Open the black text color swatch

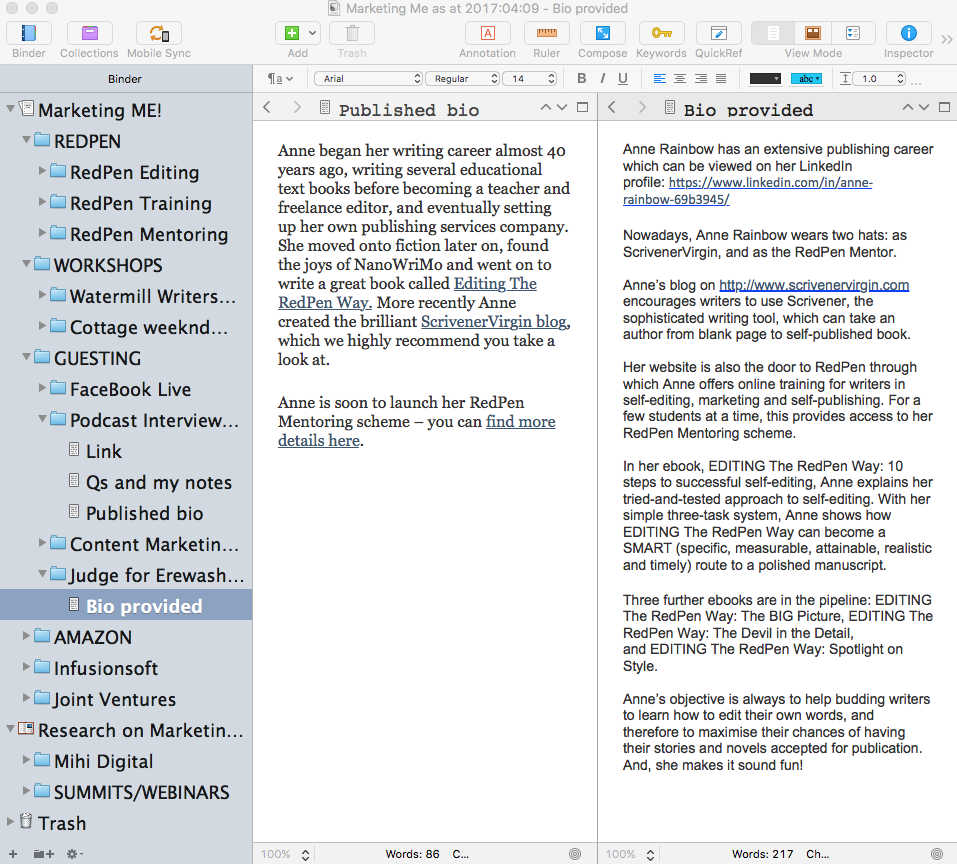(x=765, y=78)
